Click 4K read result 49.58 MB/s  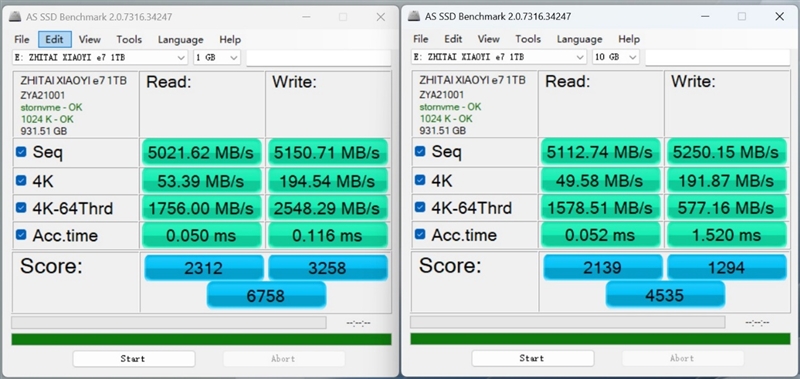point(601,180)
